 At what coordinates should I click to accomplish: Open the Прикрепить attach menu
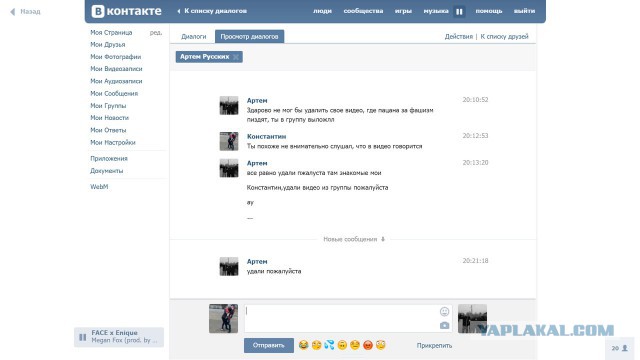click(x=434, y=345)
